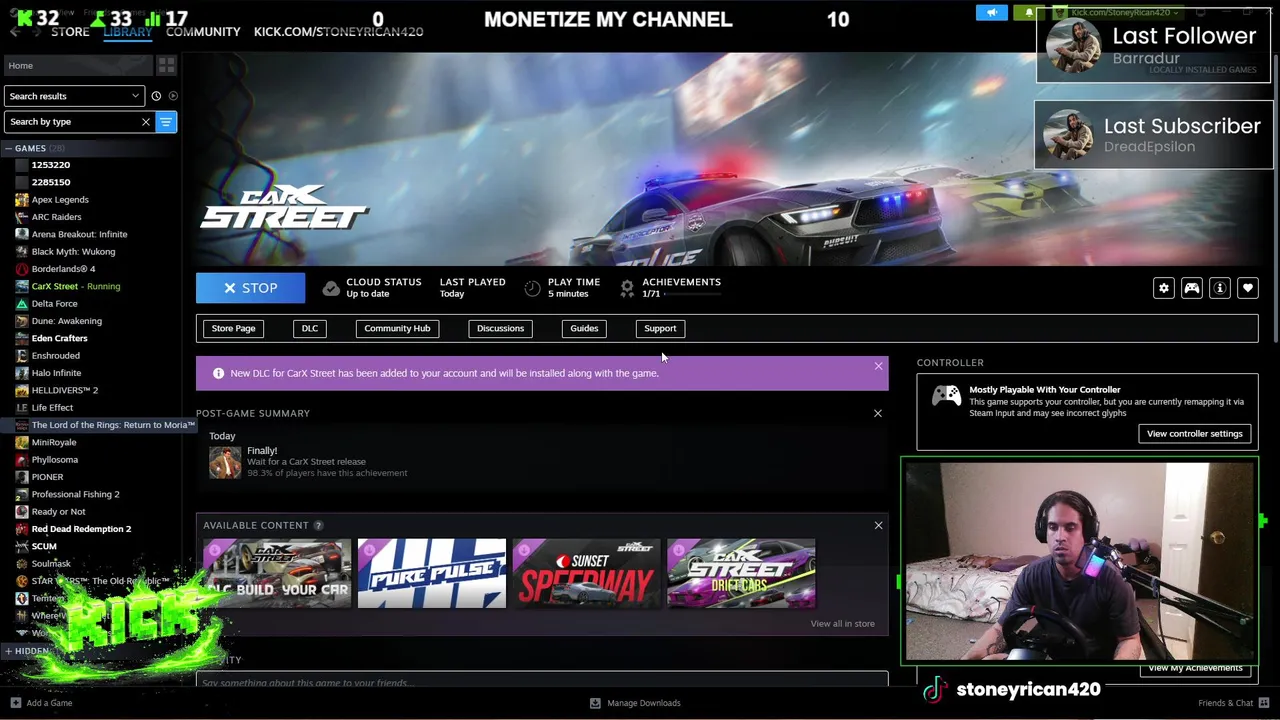
Task: Click the Add a Game plus icon
Action: [x=15, y=703]
